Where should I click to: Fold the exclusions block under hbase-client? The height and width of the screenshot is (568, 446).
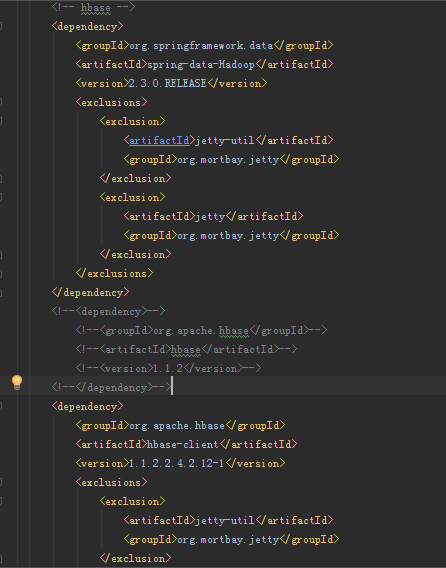1,482
